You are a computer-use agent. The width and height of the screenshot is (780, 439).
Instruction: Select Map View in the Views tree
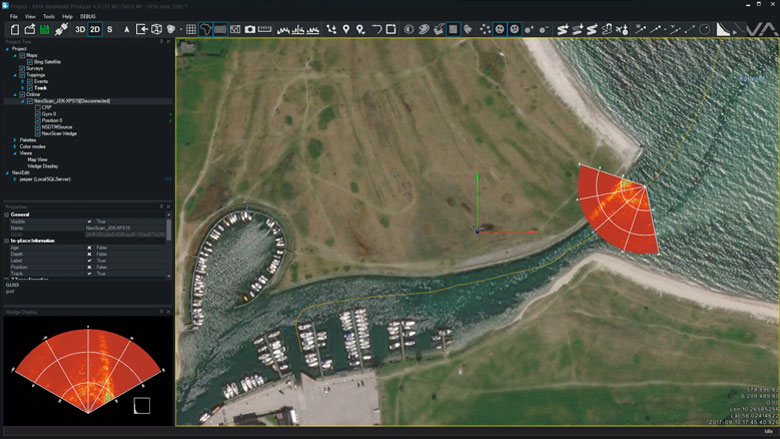click(38, 159)
